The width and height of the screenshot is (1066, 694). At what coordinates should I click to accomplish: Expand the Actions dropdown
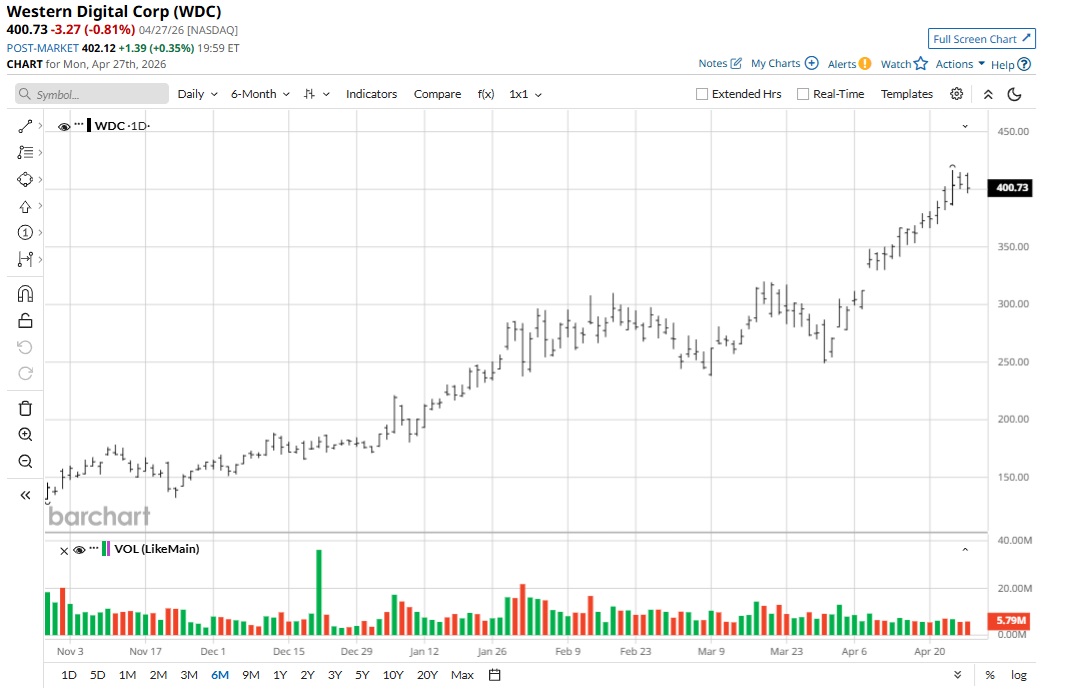[960, 64]
